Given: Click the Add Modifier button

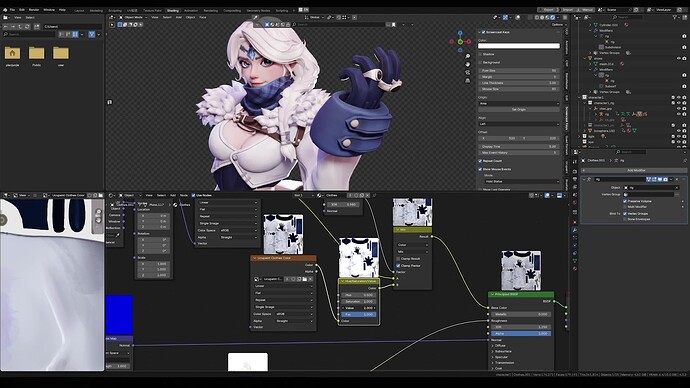Looking at the screenshot, I should point(635,170).
